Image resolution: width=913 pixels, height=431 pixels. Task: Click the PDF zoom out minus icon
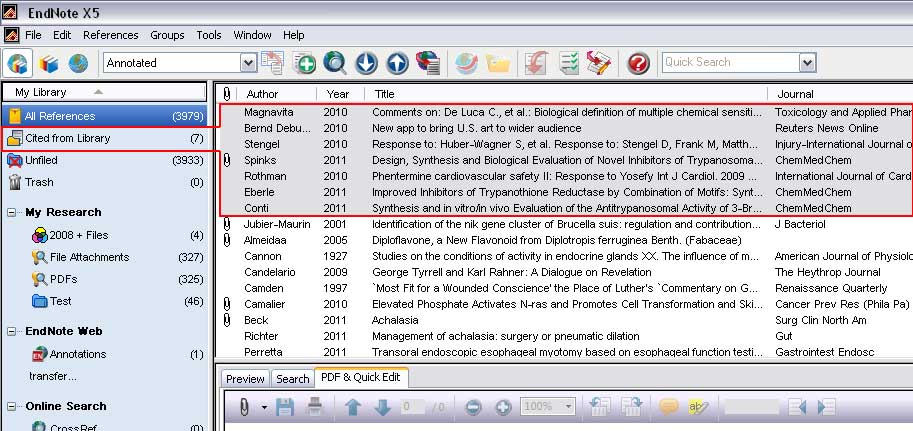tap(473, 407)
